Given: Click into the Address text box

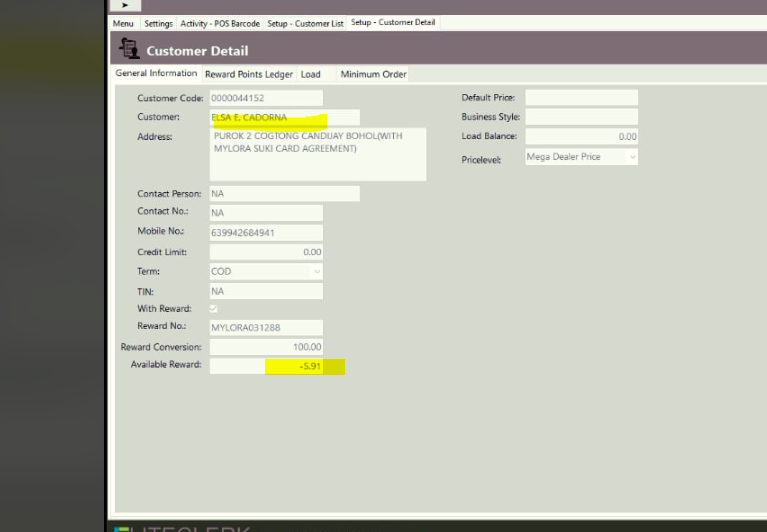Looking at the screenshot, I should coord(317,154).
